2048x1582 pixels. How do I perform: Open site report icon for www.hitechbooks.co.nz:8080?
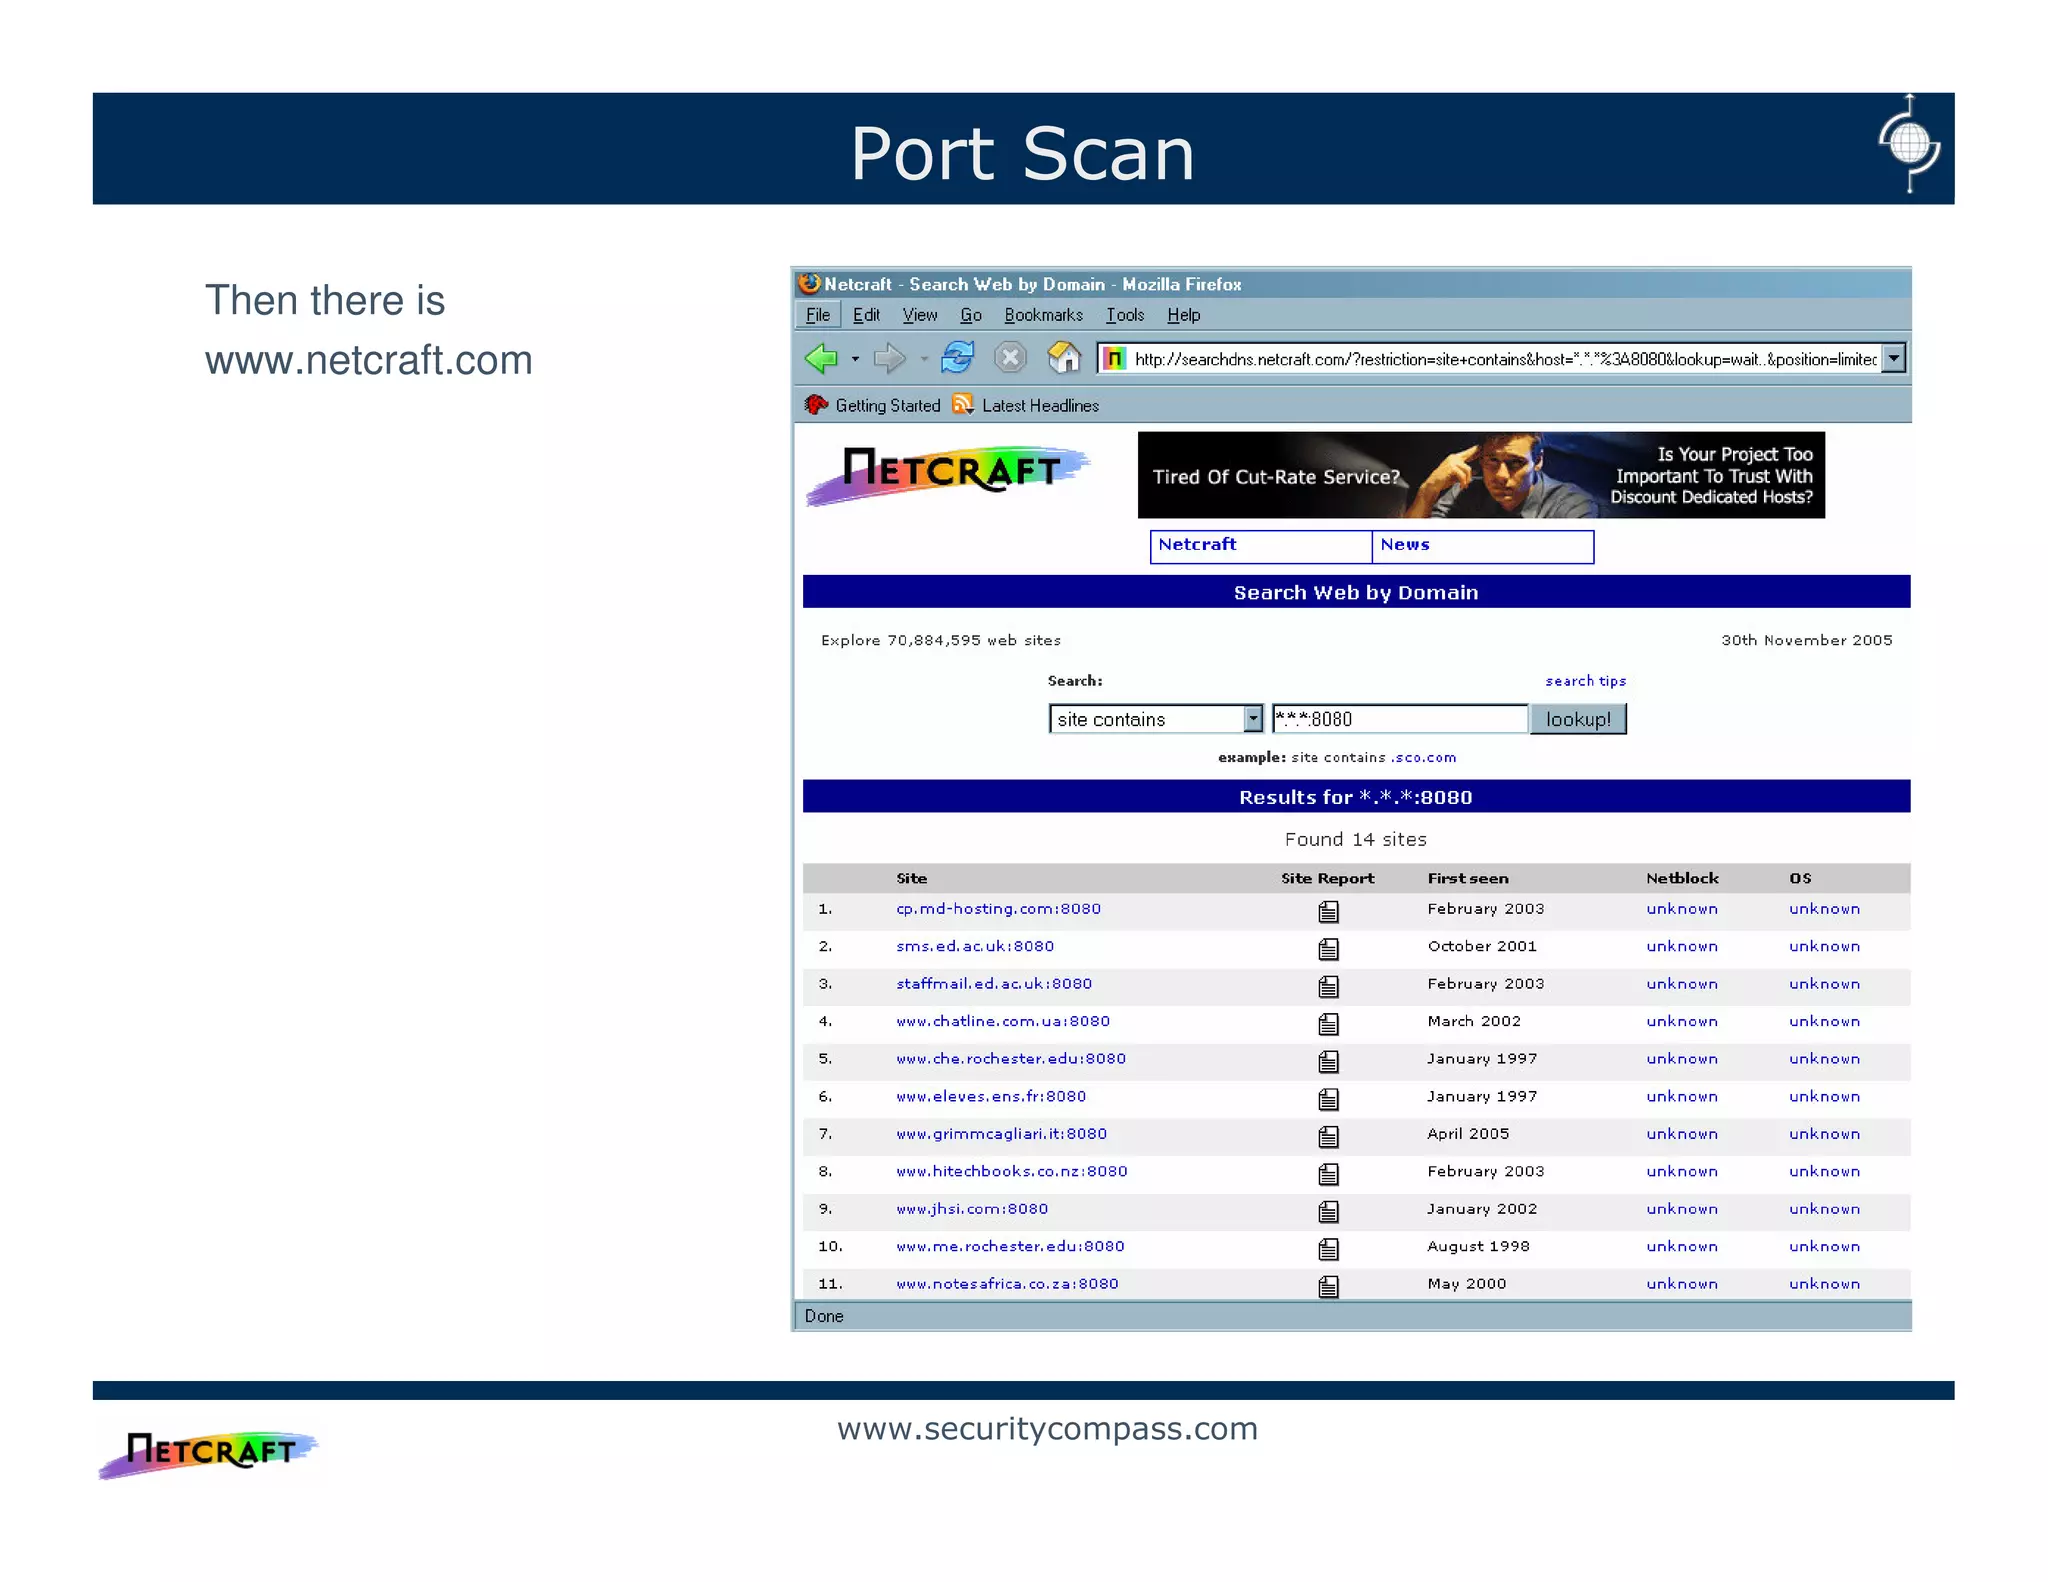[x=1328, y=1173]
